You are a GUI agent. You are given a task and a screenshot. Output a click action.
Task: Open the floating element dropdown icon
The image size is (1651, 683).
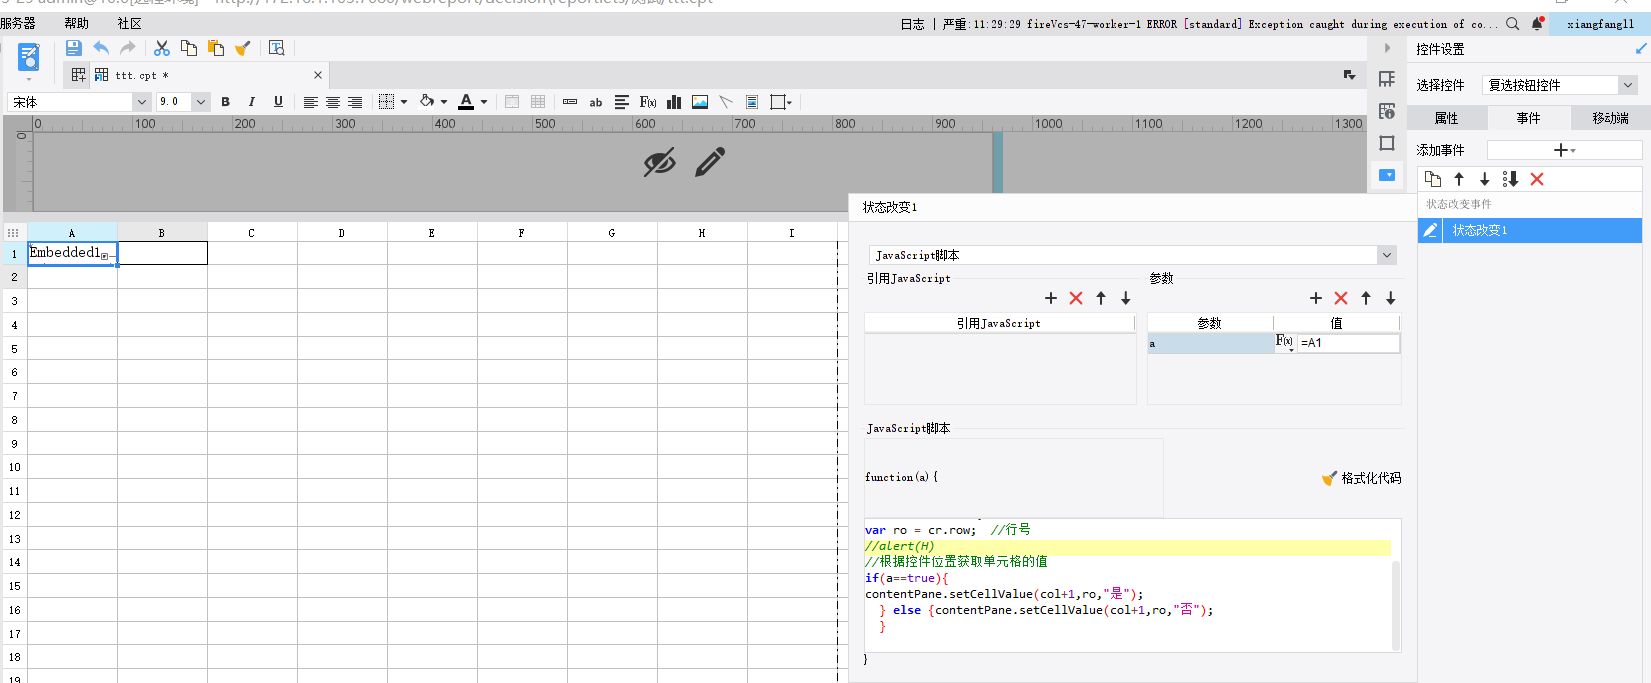(781, 102)
